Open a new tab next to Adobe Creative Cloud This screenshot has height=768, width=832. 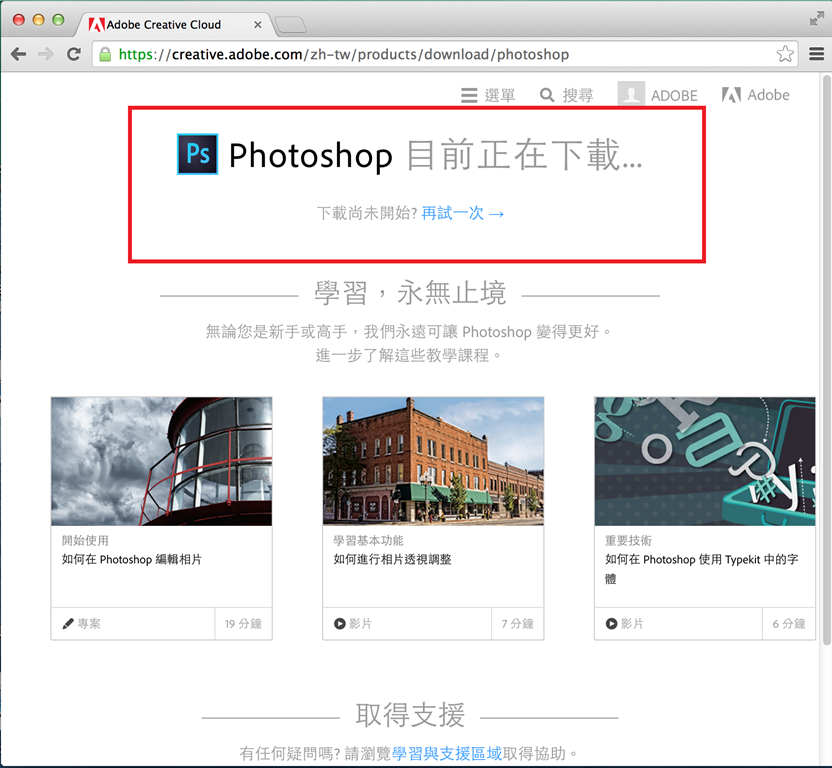[290, 24]
